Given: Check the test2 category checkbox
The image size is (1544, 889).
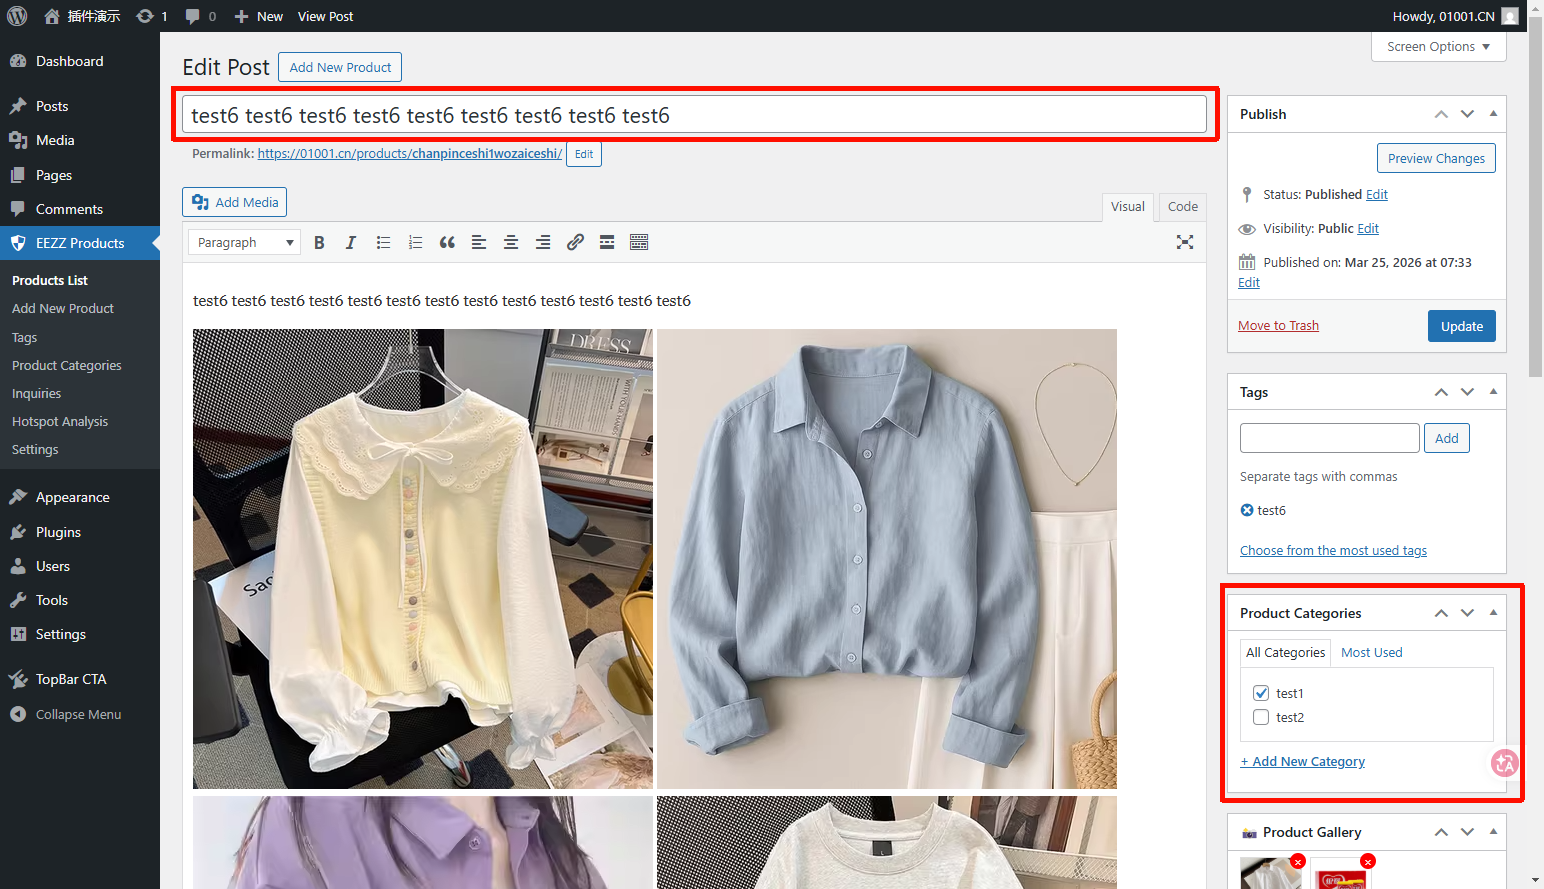Looking at the screenshot, I should point(1261,717).
